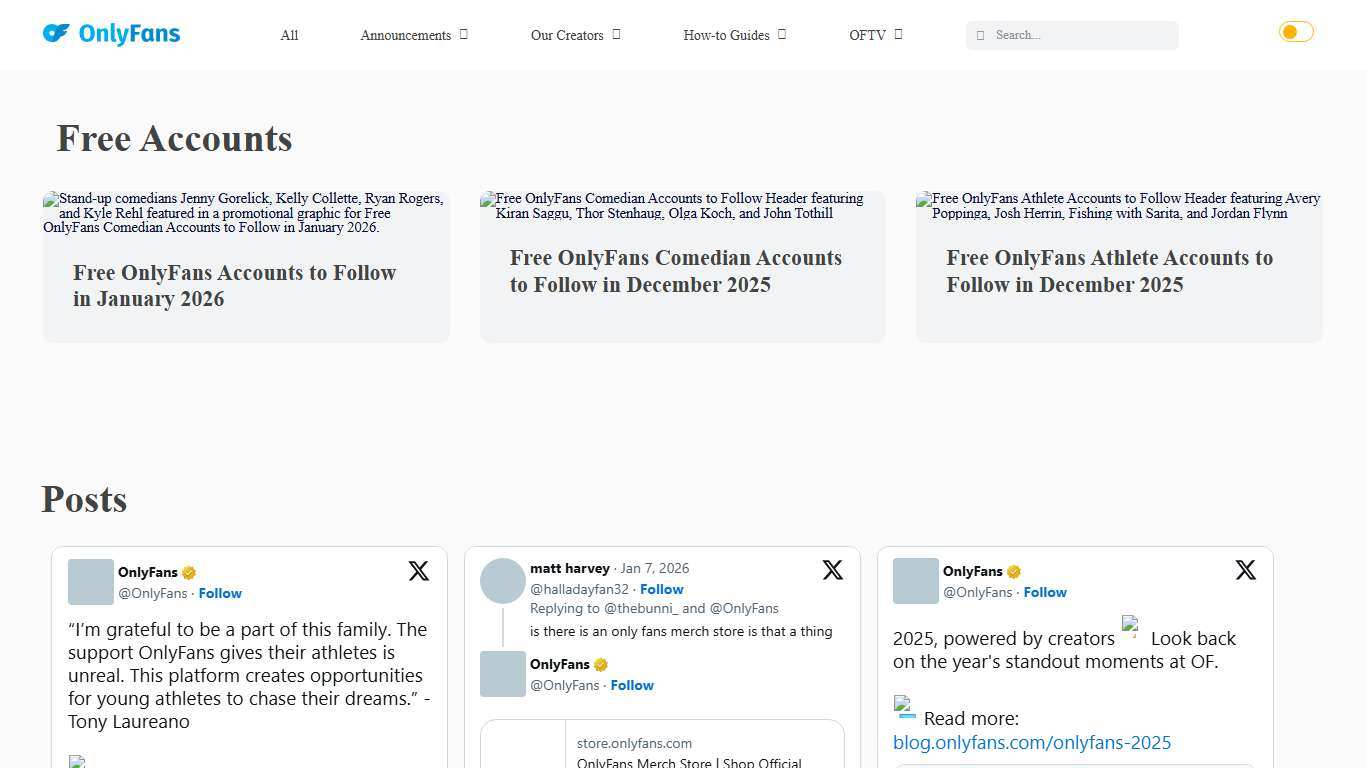
Task: Select the All menu item
Action: tap(289, 35)
